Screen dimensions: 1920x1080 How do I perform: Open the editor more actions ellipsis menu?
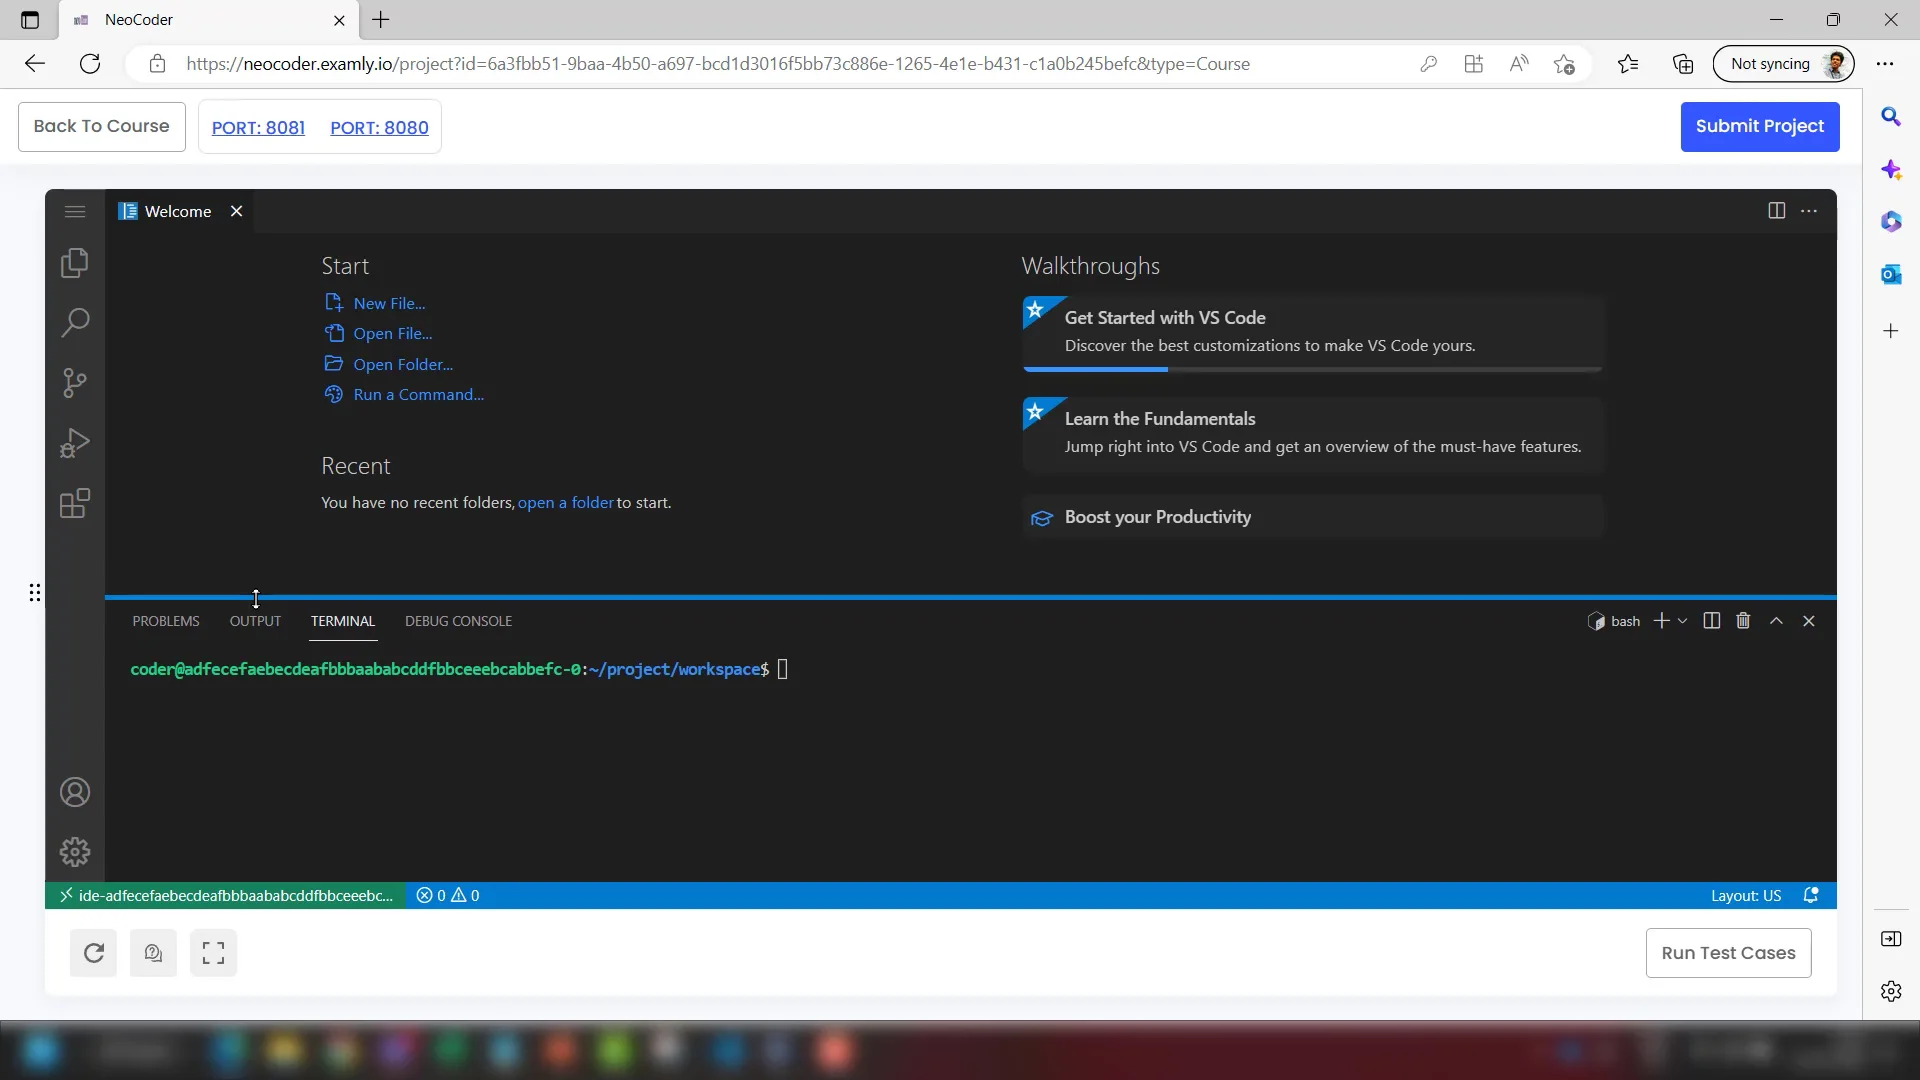tap(1810, 211)
